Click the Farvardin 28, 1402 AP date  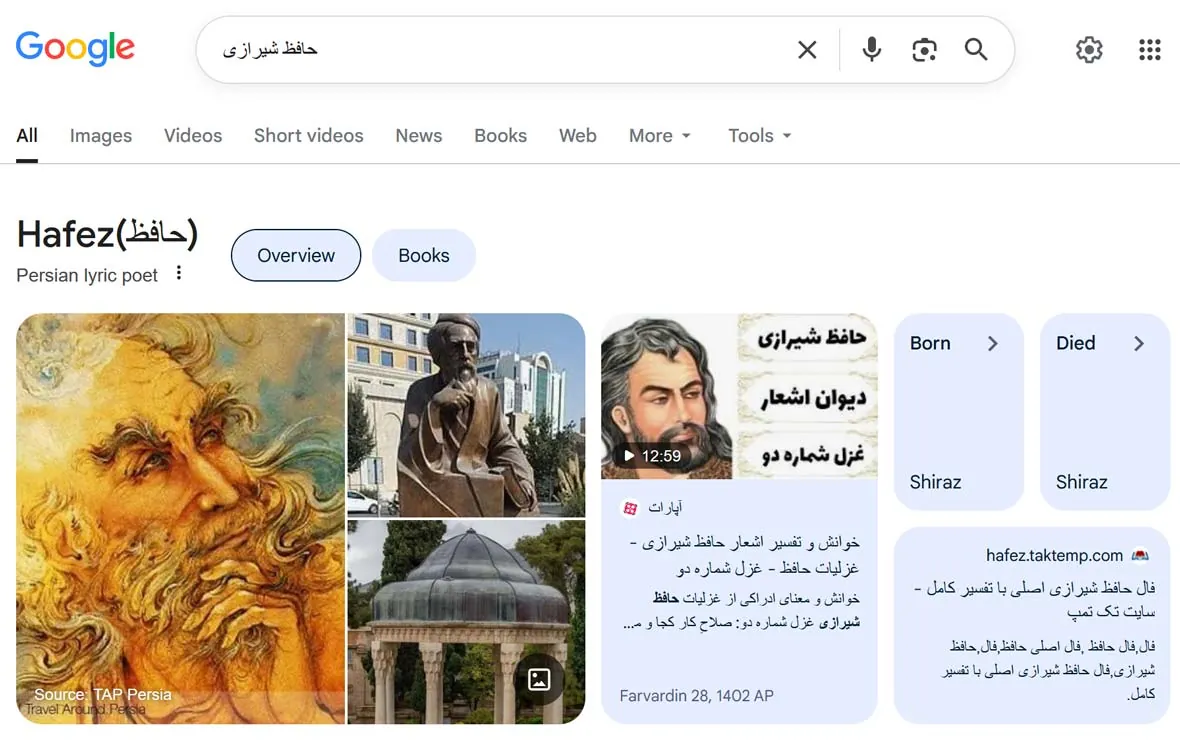696,696
